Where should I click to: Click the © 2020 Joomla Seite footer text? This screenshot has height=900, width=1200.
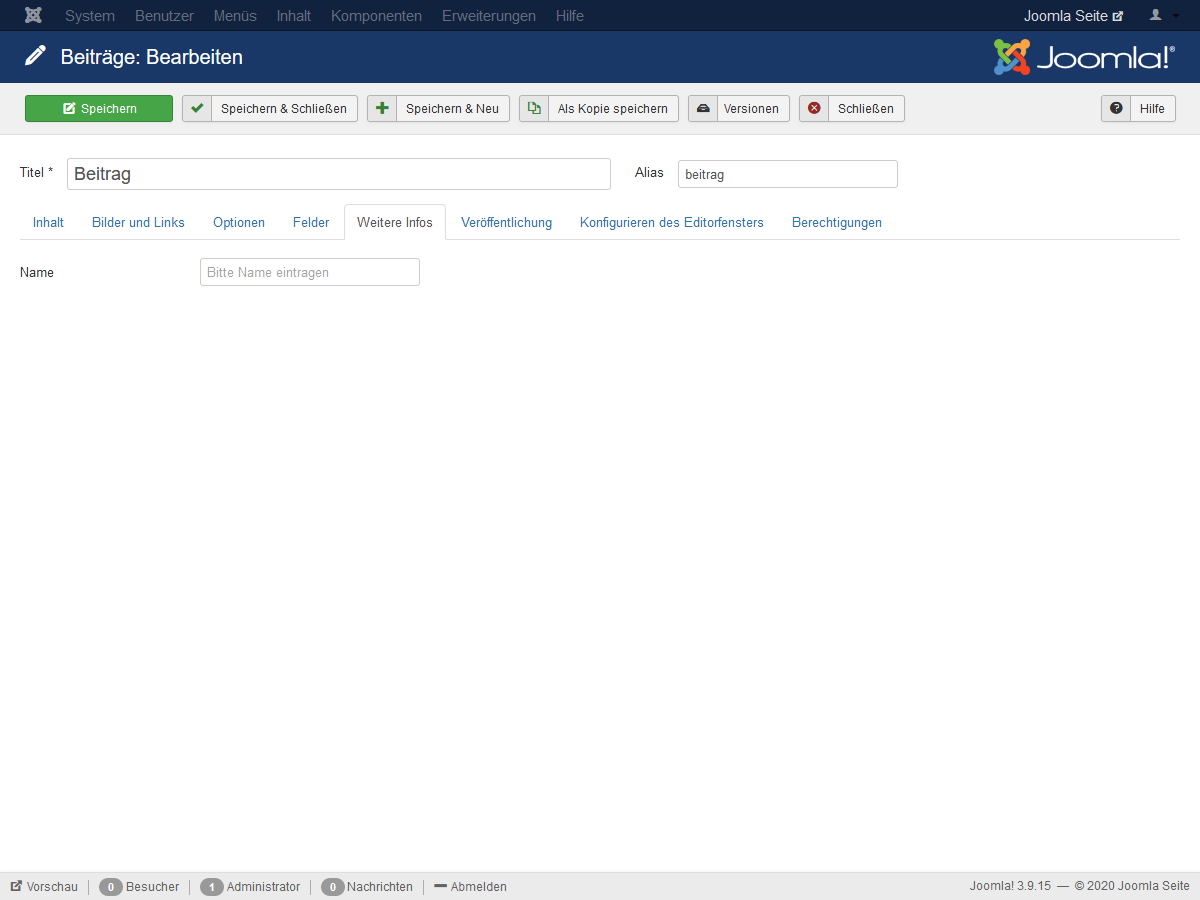click(1132, 886)
